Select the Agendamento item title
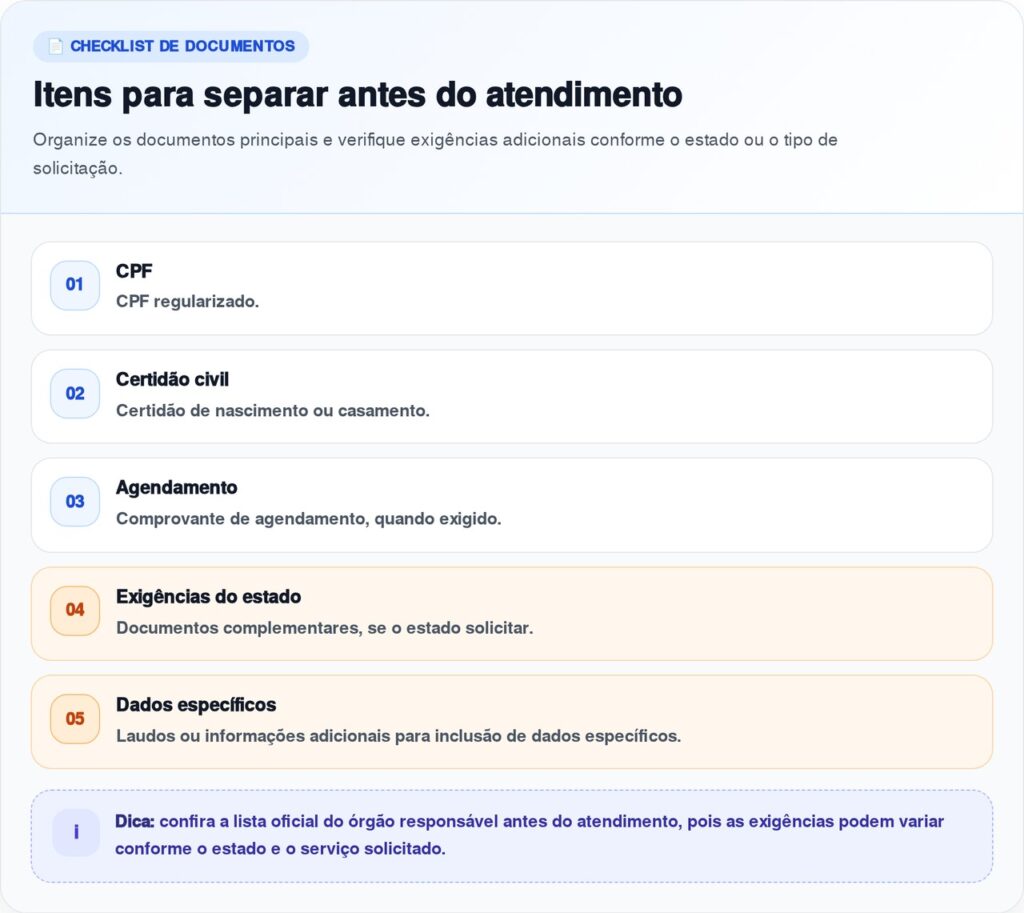The width and height of the screenshot is (1024, 913). point(176,488)
